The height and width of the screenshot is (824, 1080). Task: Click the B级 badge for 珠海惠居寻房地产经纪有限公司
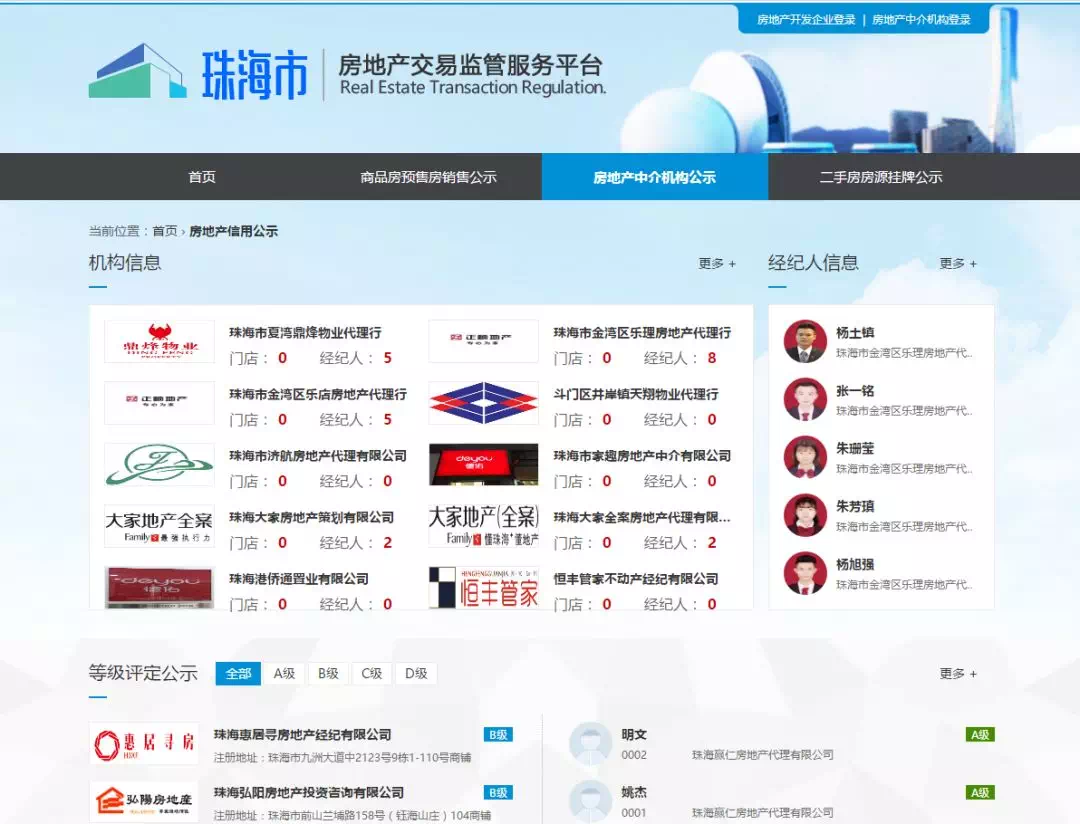point(498,734)
